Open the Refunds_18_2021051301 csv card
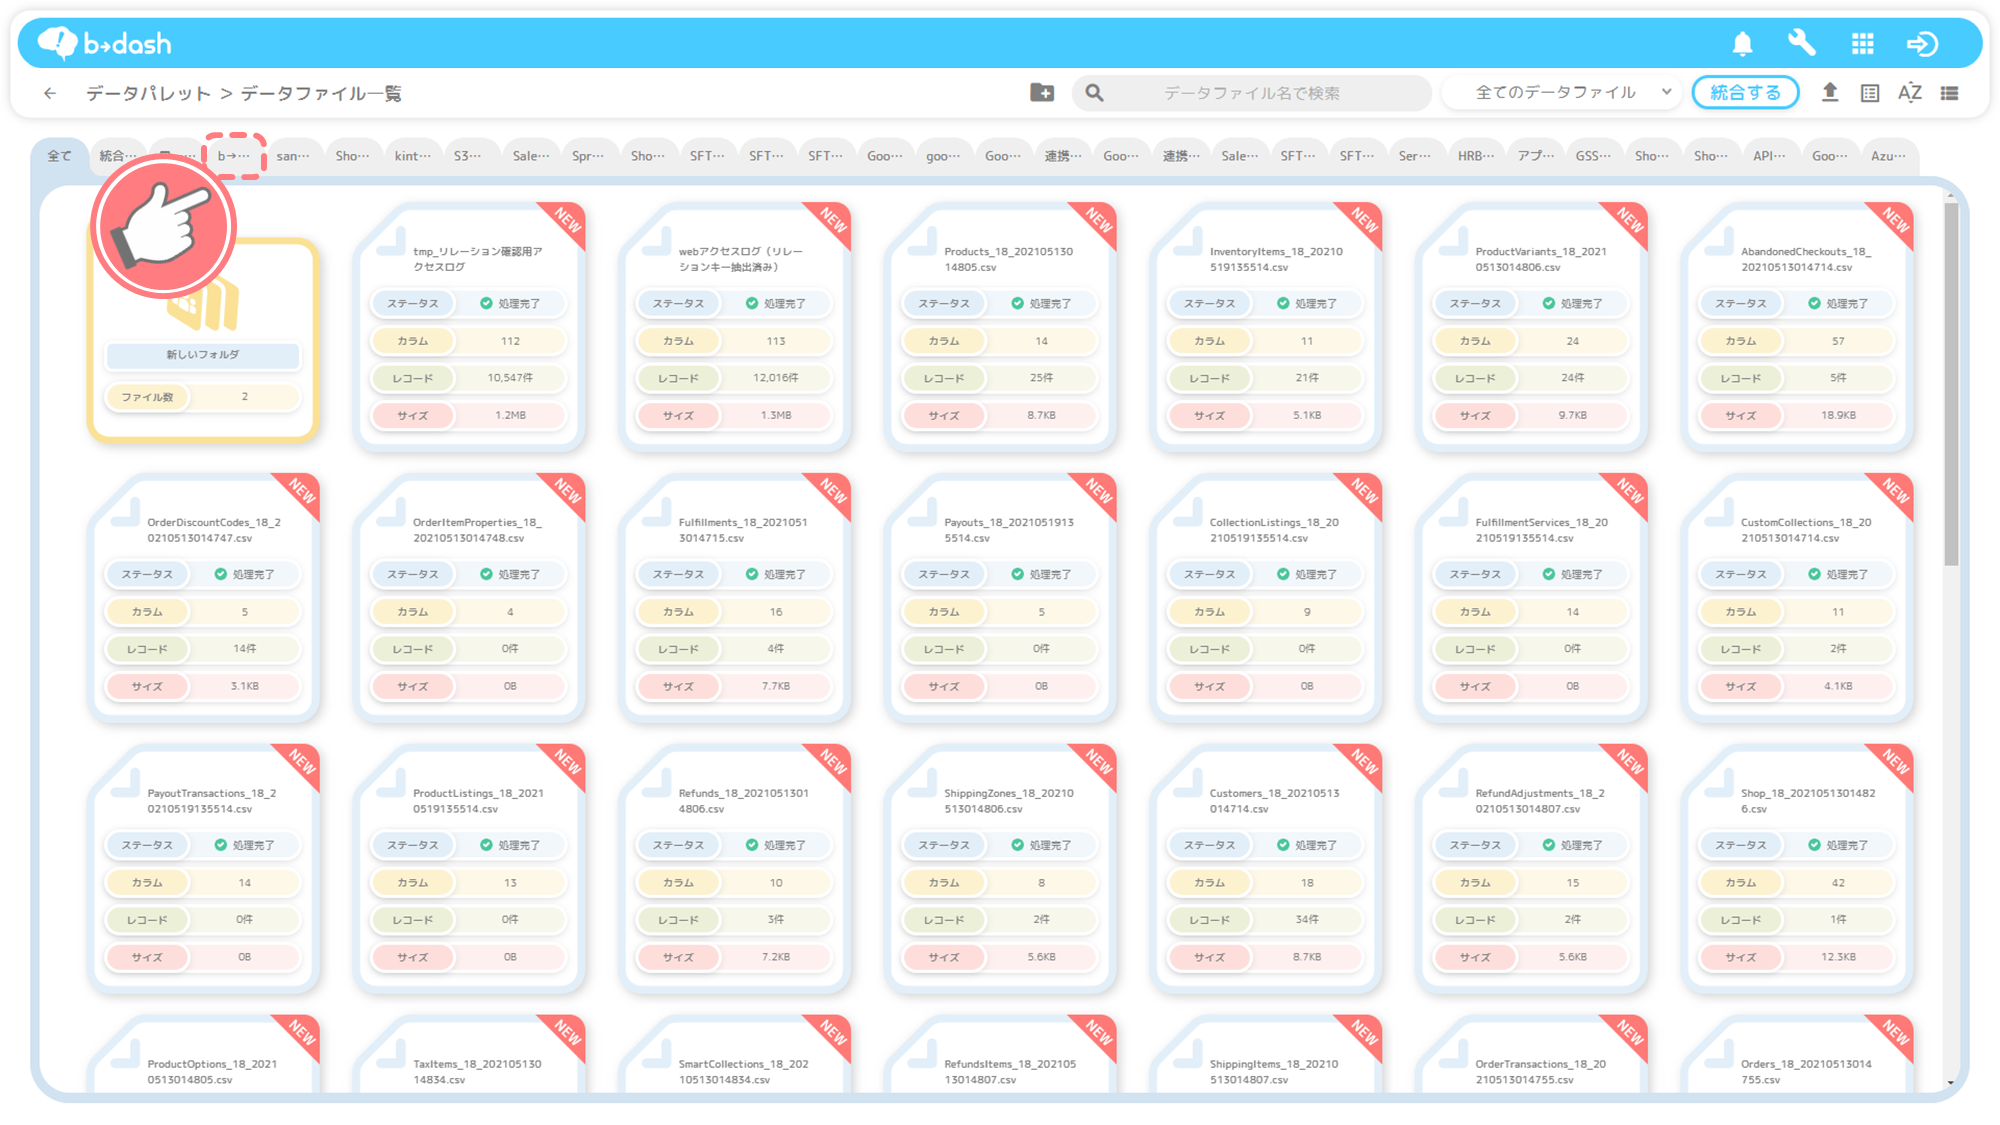This screenshot has width=2000, height=1125. click(735, 870)
